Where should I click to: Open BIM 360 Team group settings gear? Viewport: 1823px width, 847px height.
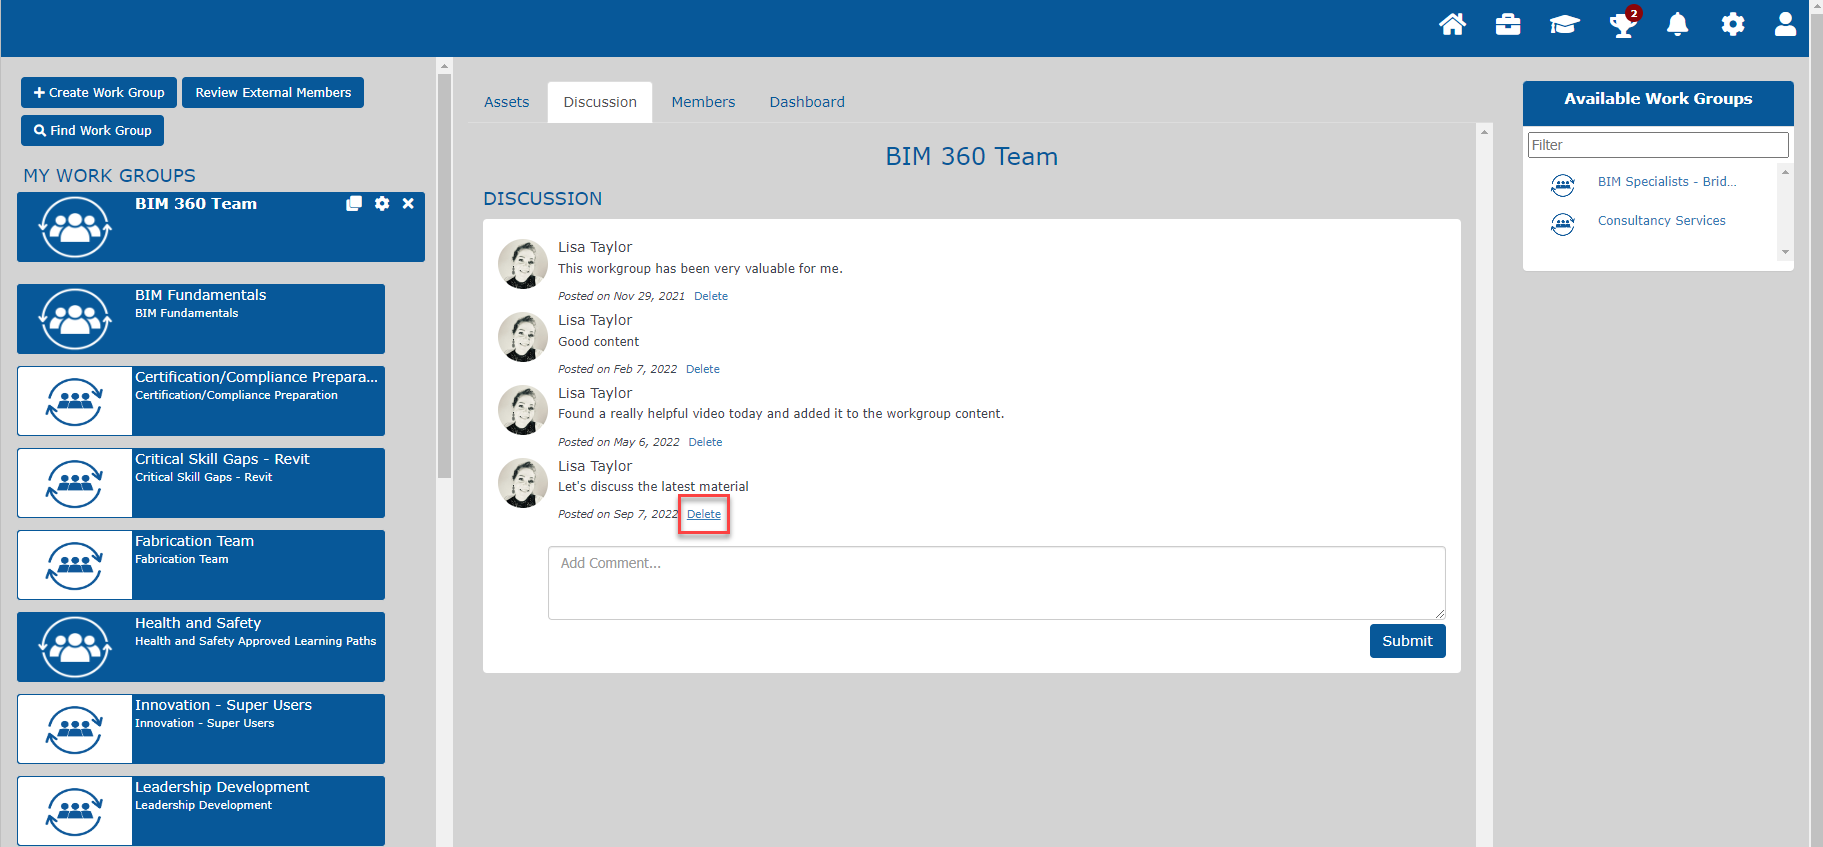tap(382, 203)
